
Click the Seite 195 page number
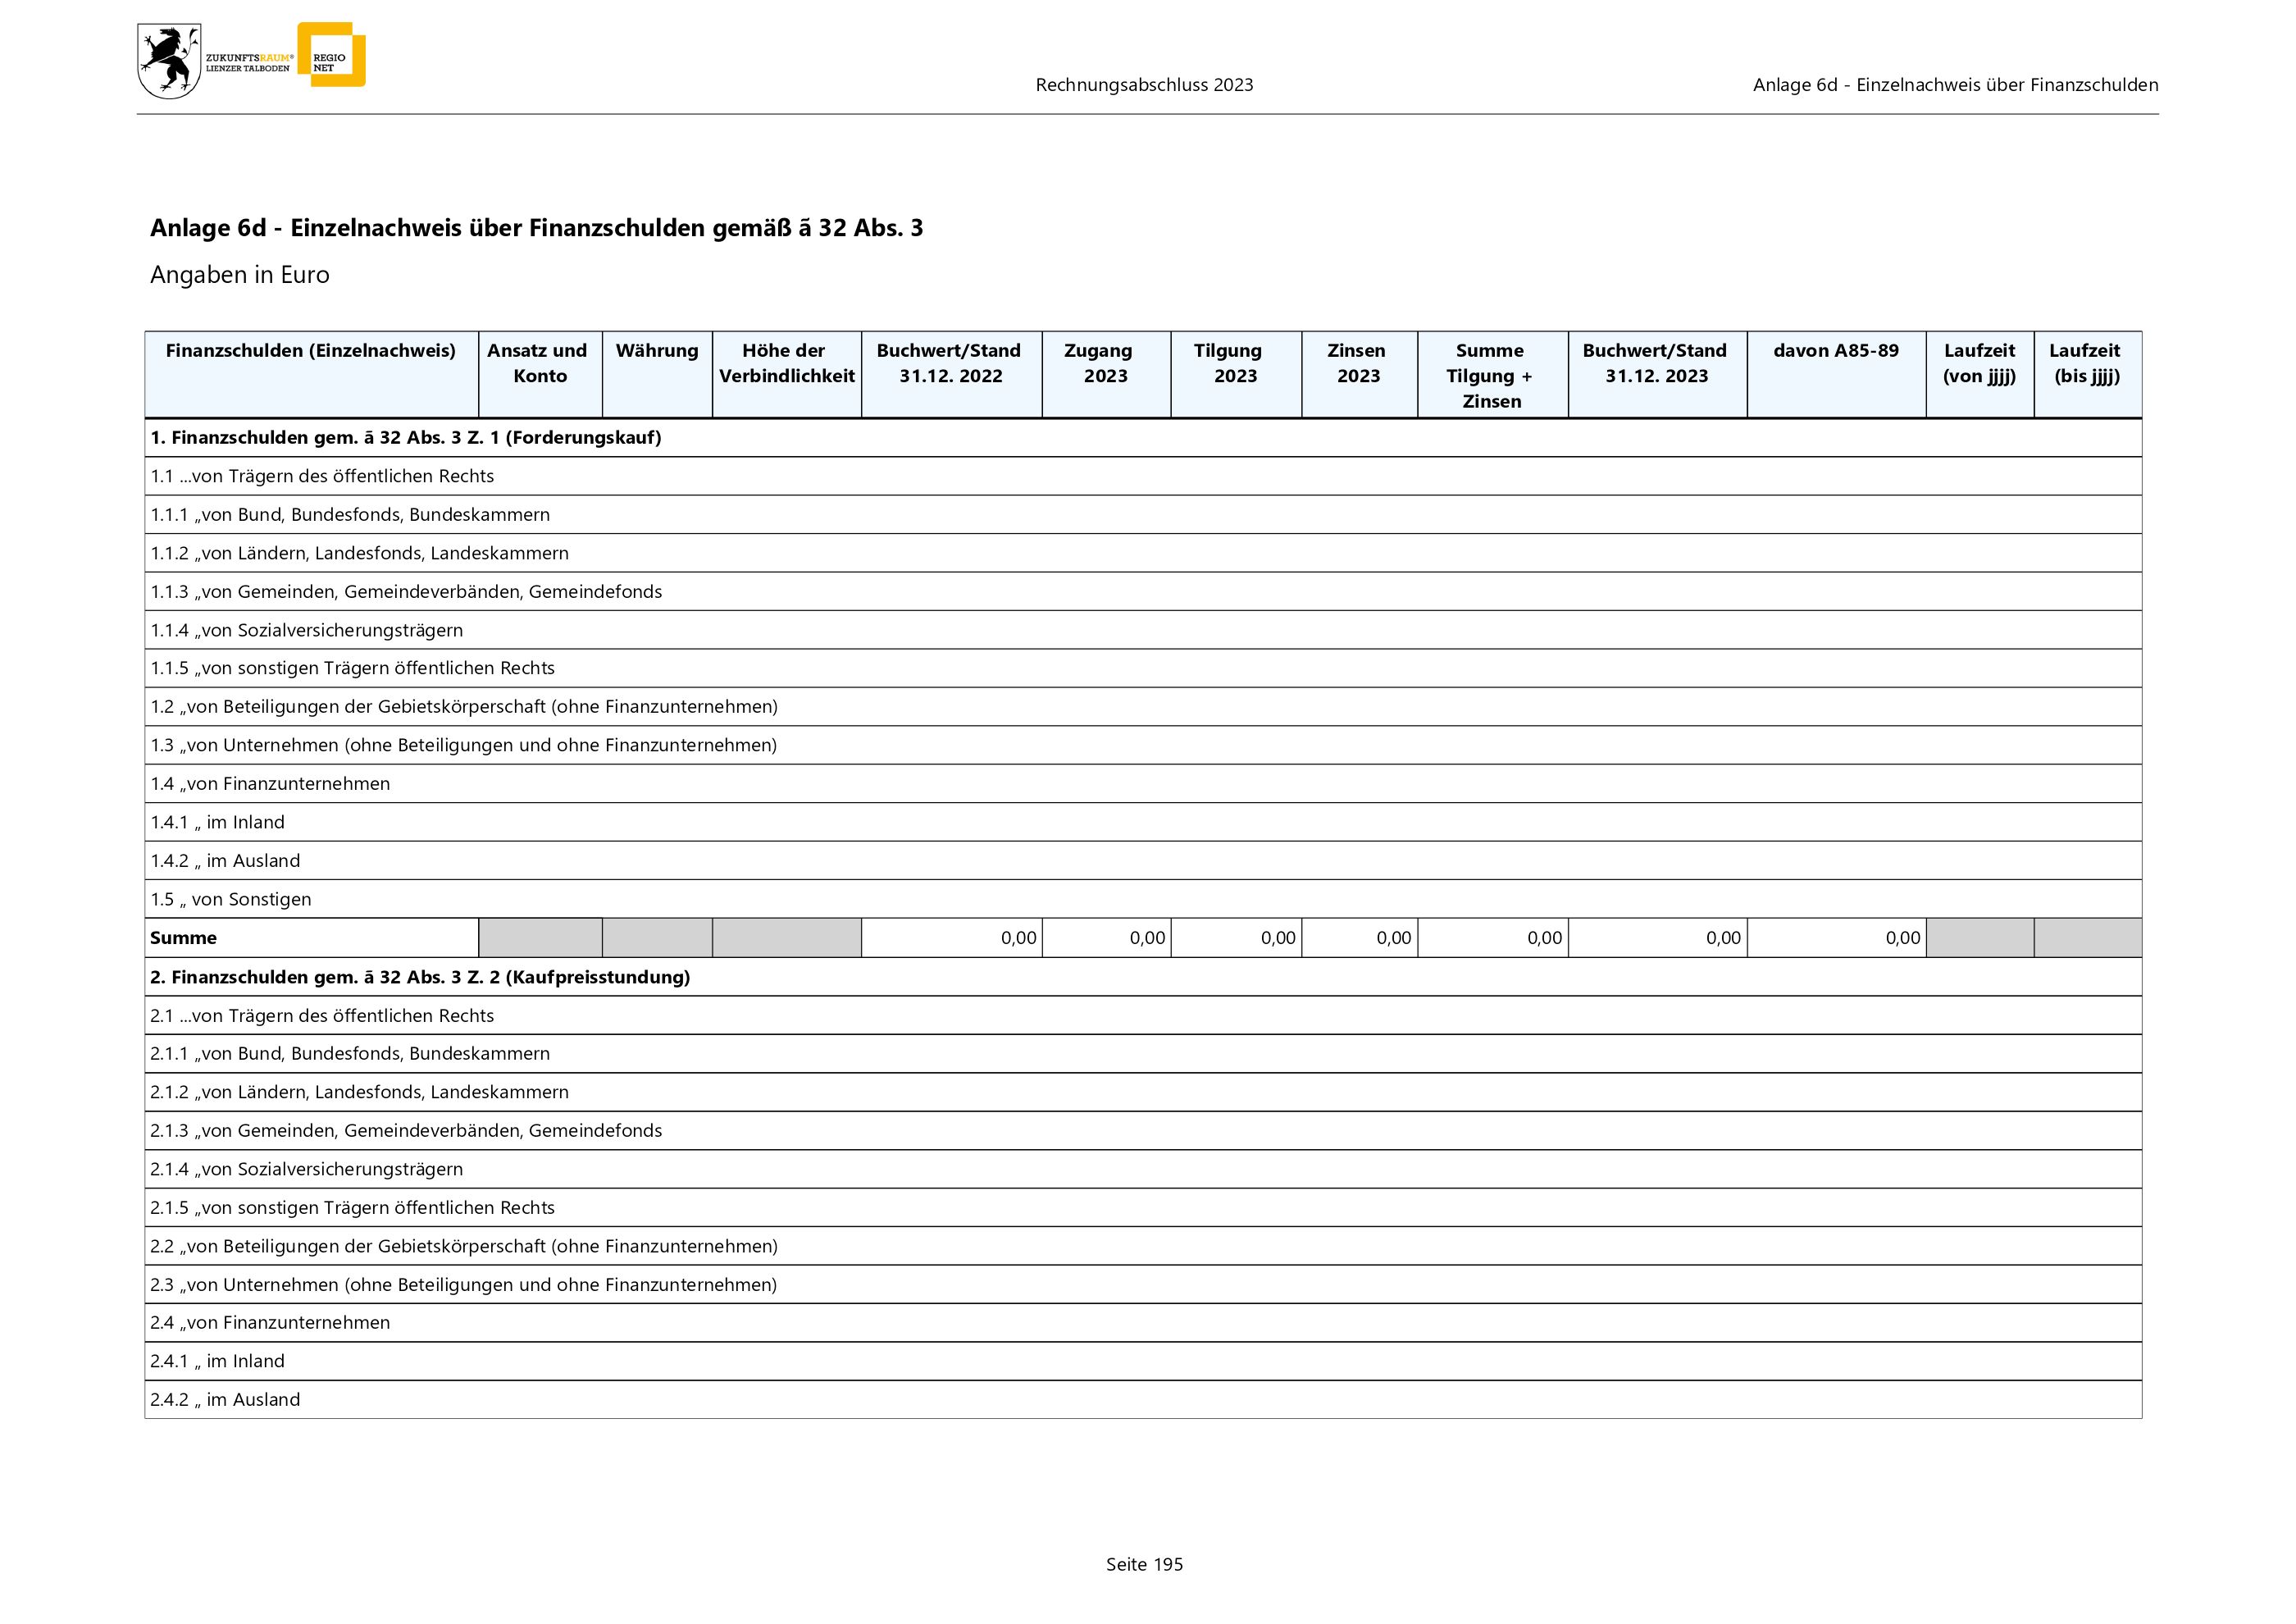[x=1144, y=1564]
